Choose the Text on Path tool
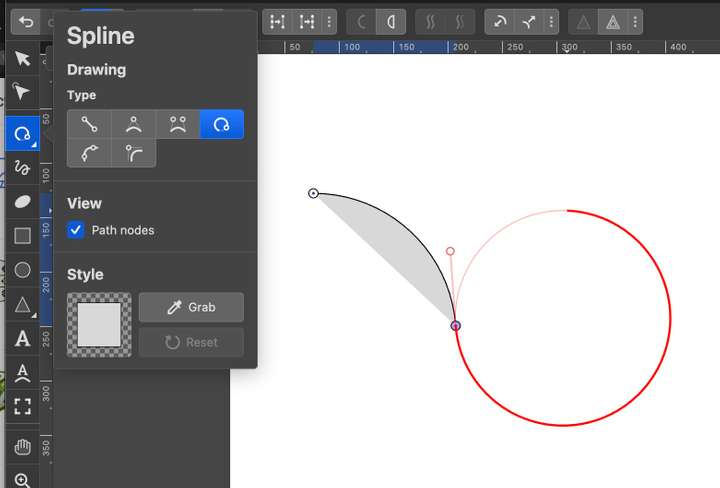Image resolution: width=720 pixels, height=488 pixels. [x=22, y=373]
